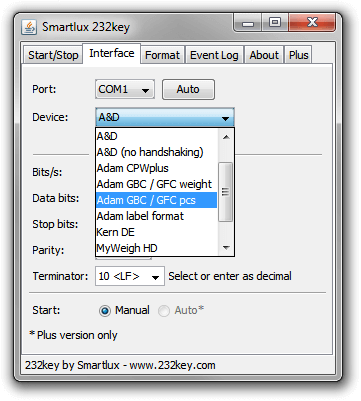Click the device list scrollbar thumb
Screen dimensions: 361x401
coord(226,192)
